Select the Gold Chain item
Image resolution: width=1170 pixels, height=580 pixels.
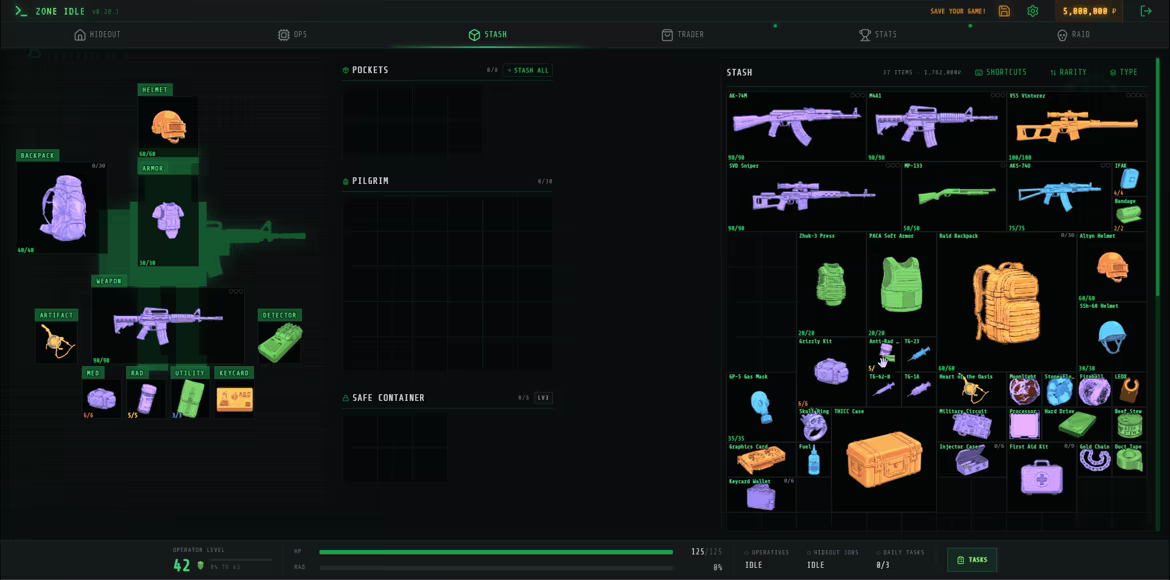point(1095,459)
